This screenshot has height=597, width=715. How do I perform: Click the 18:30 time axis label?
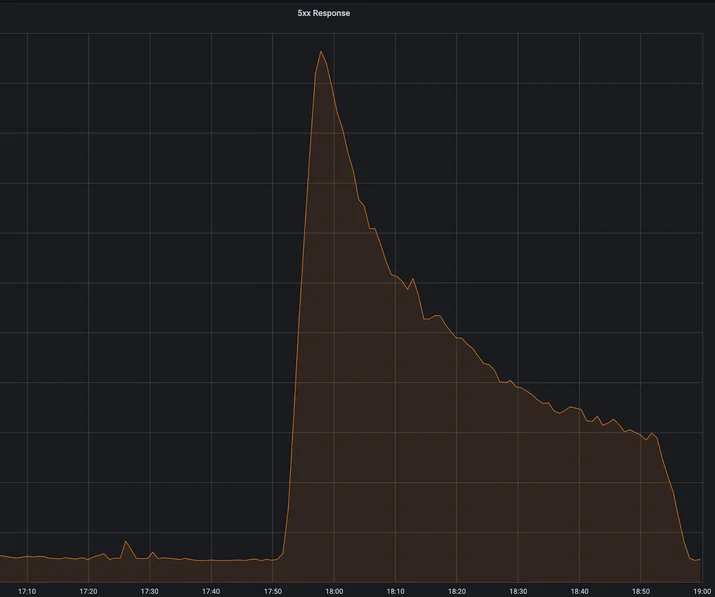click(x=518, y=592)
